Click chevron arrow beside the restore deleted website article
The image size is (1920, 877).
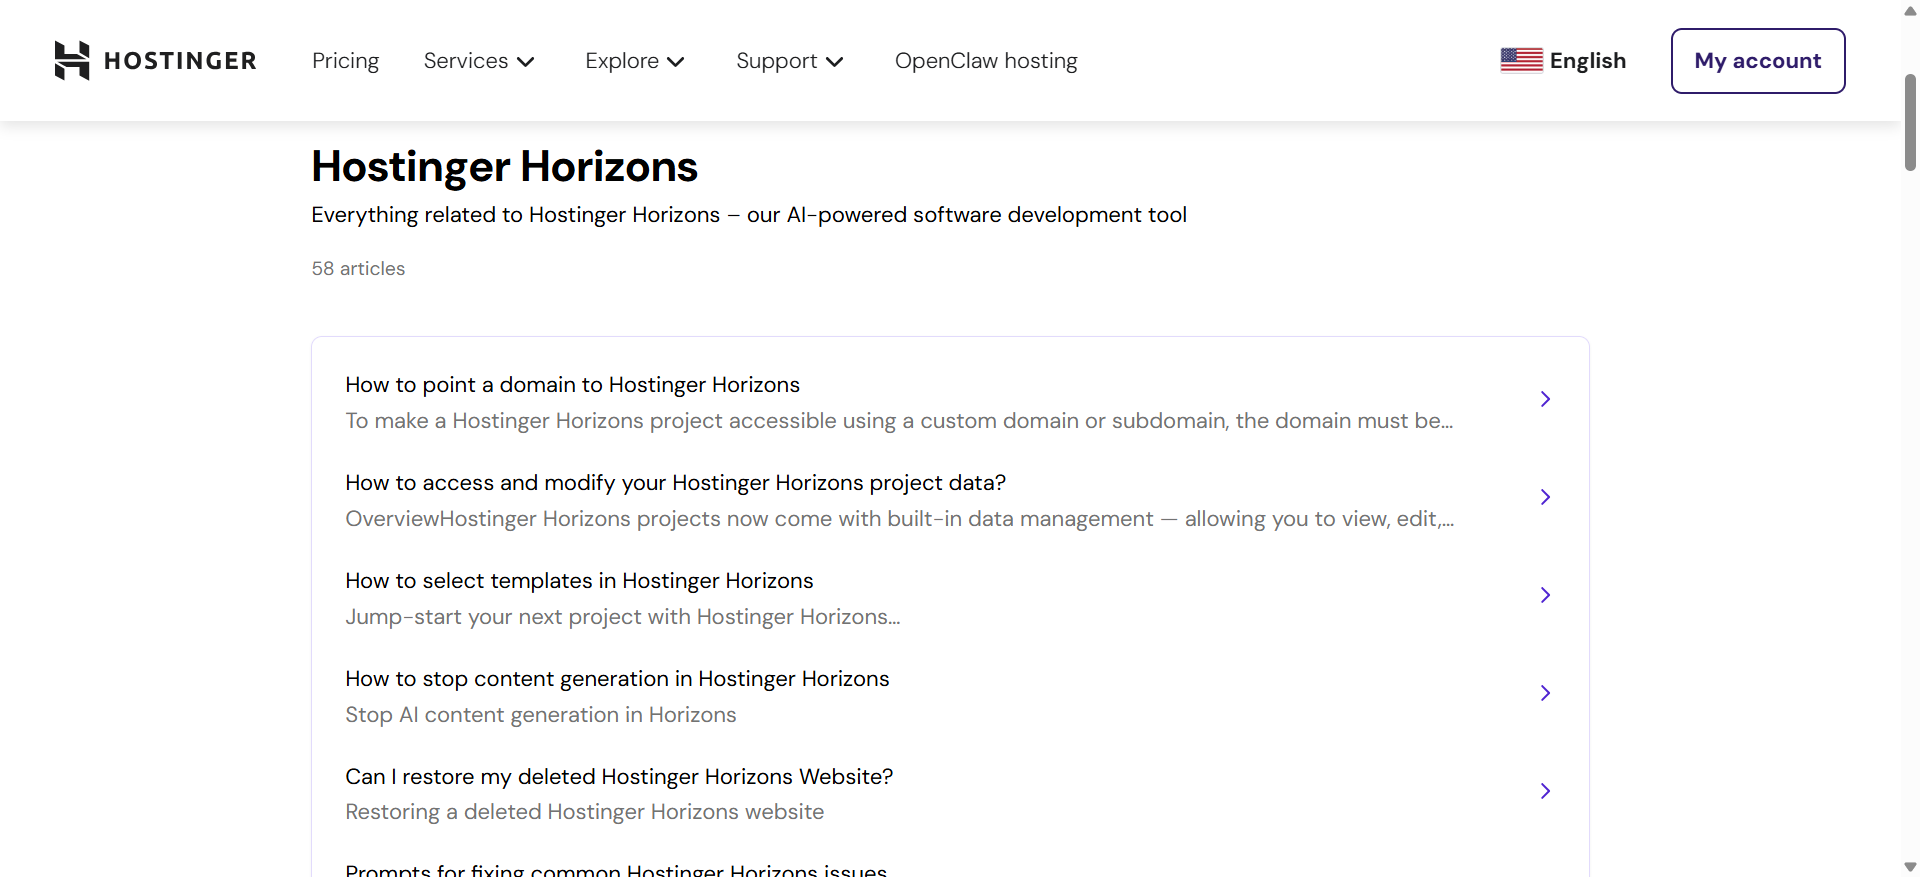point(1545,791)
